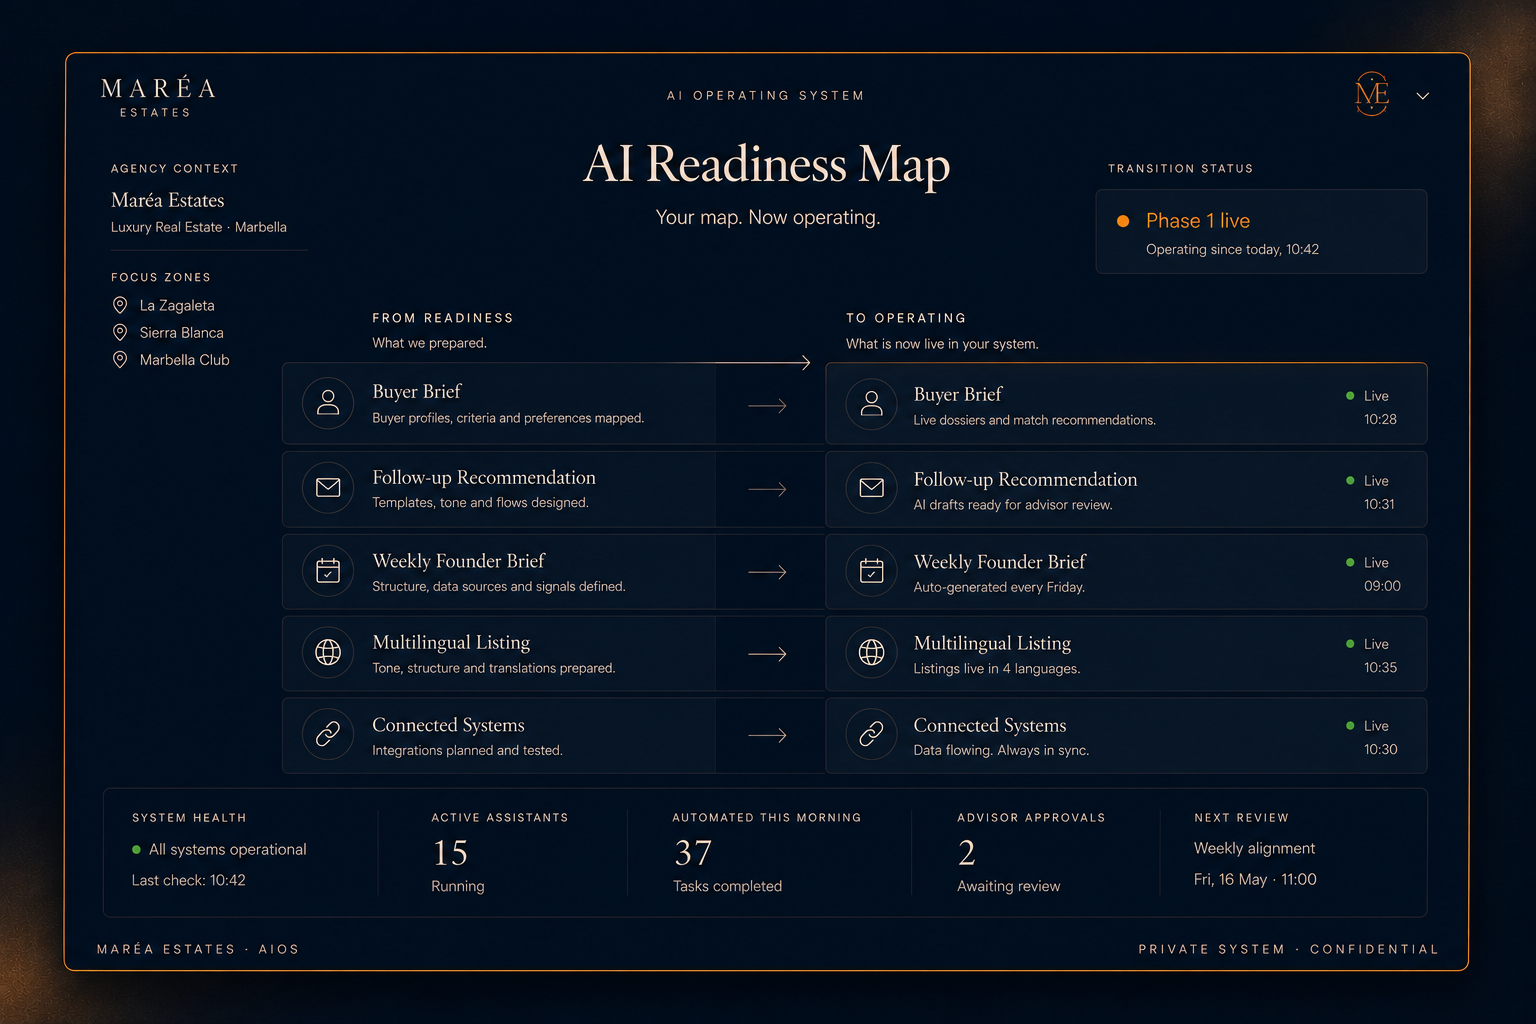
Task: Click the orange Phase 1 live indicator dot
Action: pos(1123,221)
